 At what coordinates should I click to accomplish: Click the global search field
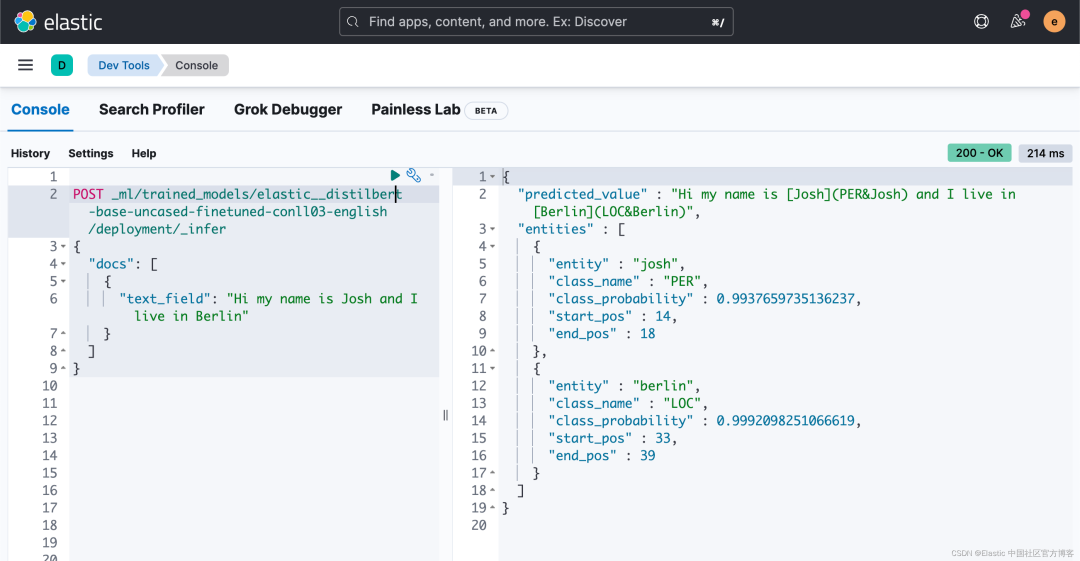(x=536, y=21)
